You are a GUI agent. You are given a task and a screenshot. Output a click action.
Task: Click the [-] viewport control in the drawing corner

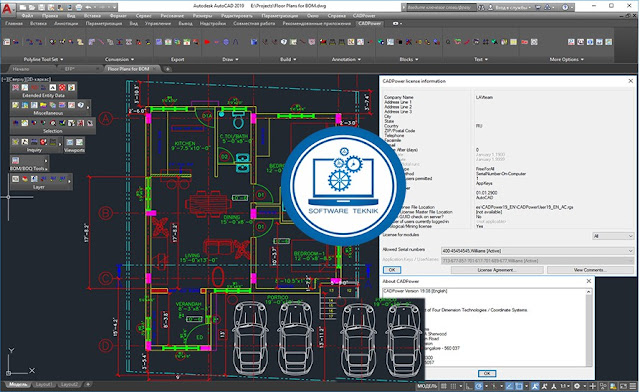4,79
